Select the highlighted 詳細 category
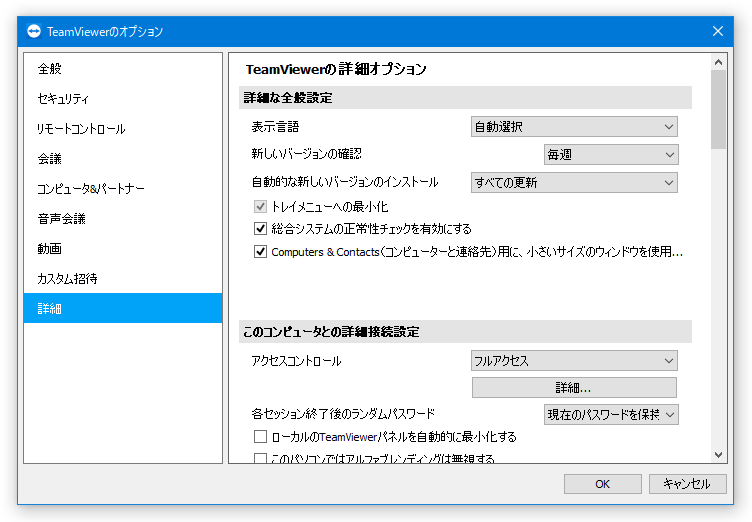Image resolution: width=752 pixels, height=522 pixels. pos(123,308)
